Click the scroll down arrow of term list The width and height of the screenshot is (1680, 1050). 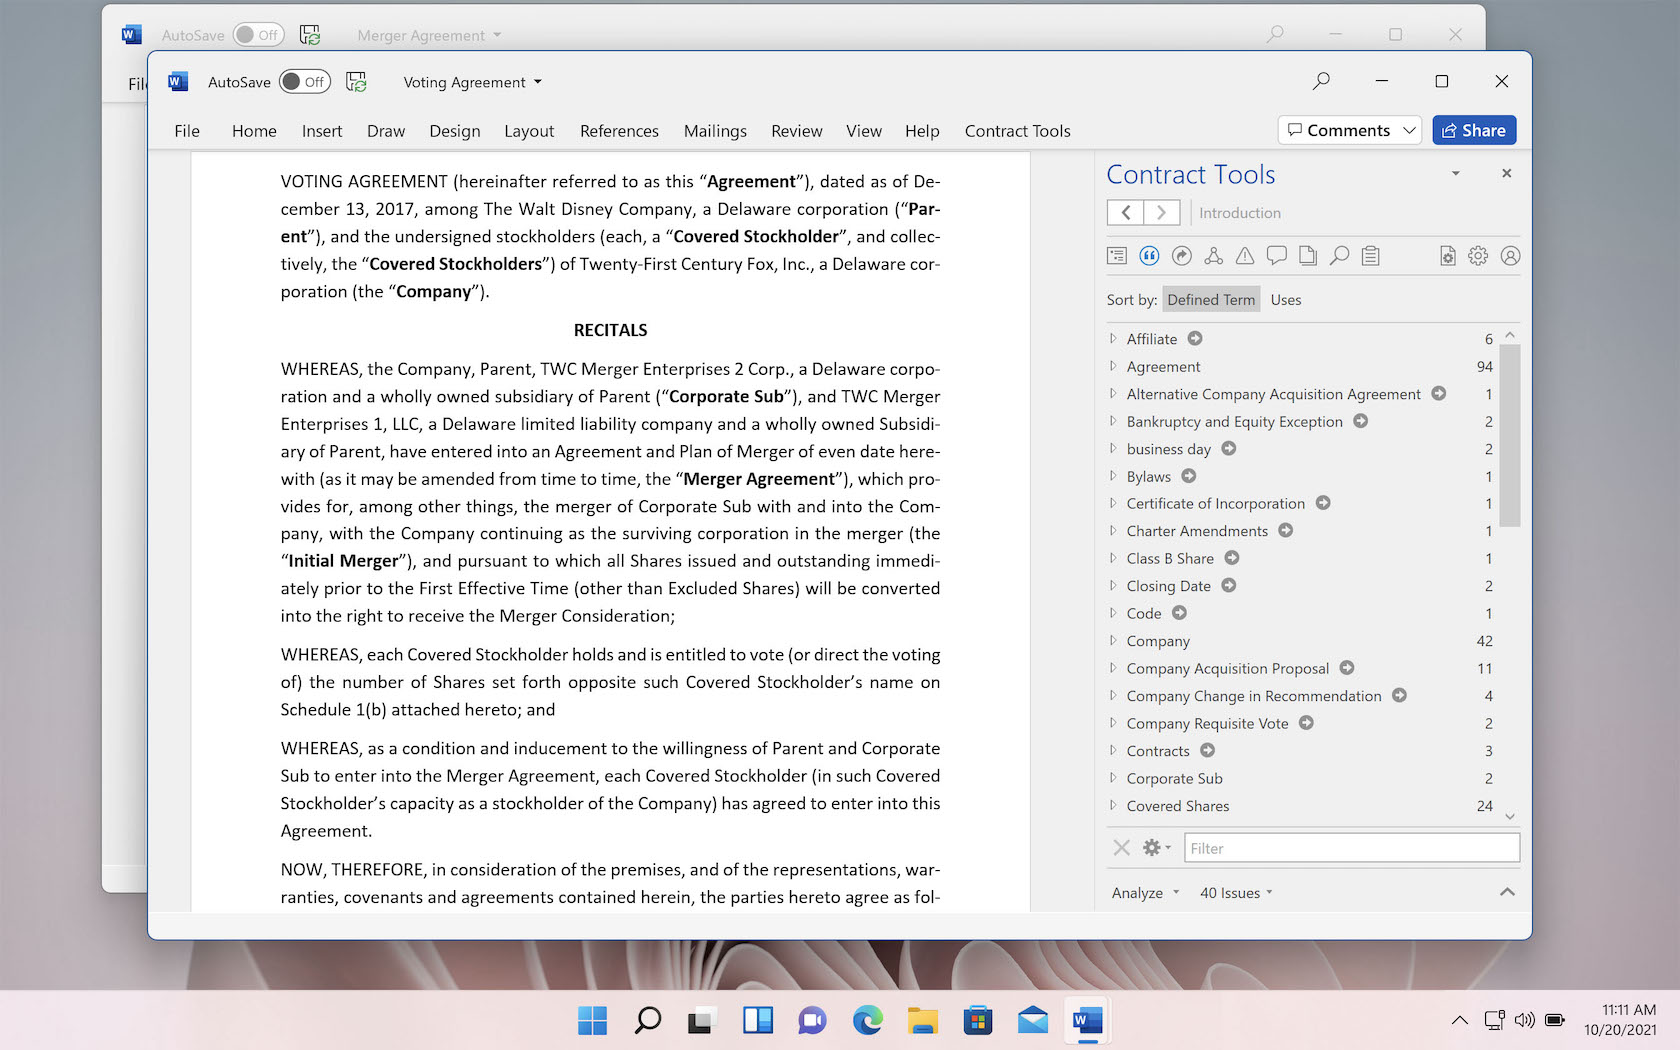coord(1510,816)
